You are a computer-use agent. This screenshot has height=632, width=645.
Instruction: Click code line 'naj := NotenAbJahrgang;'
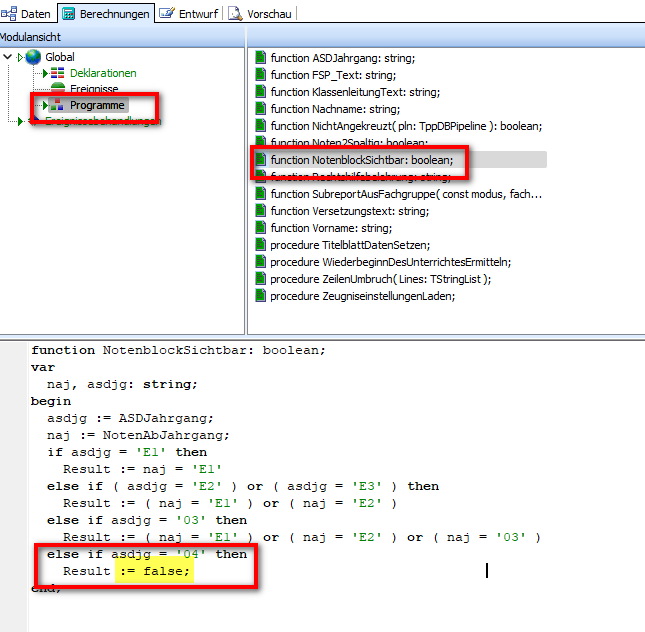[x=138, y=435]
